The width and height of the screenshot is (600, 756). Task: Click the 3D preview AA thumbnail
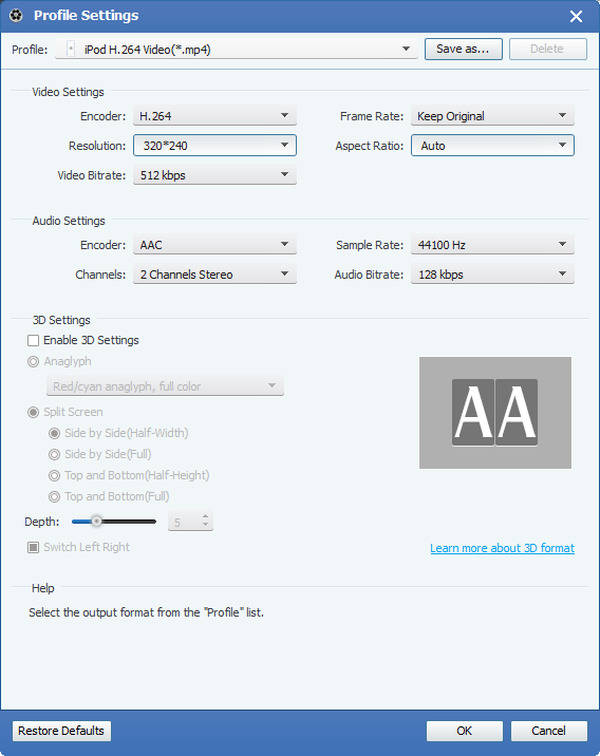[x=495, y=412]
